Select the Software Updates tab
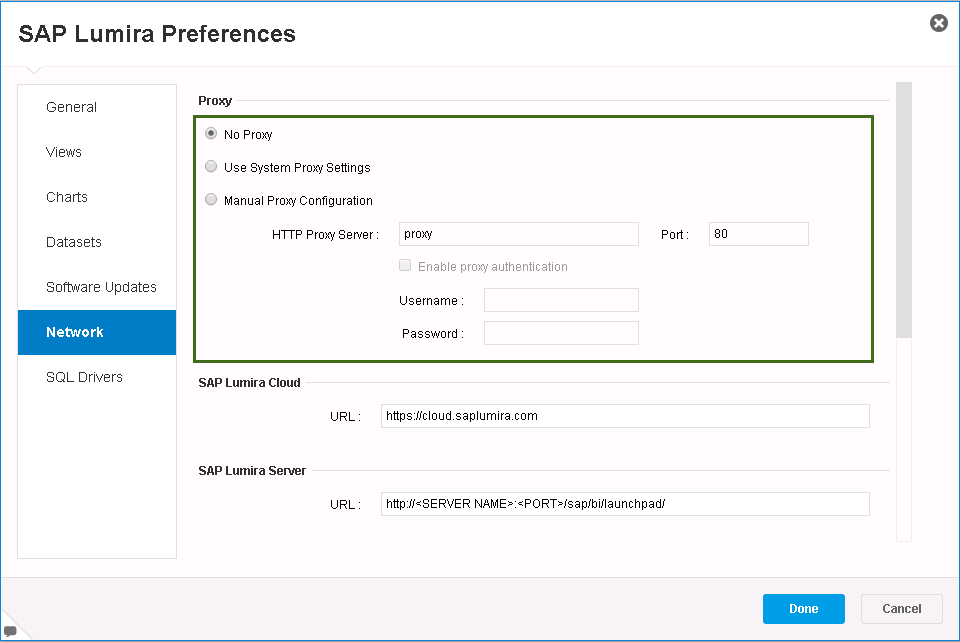 (97, 287)
